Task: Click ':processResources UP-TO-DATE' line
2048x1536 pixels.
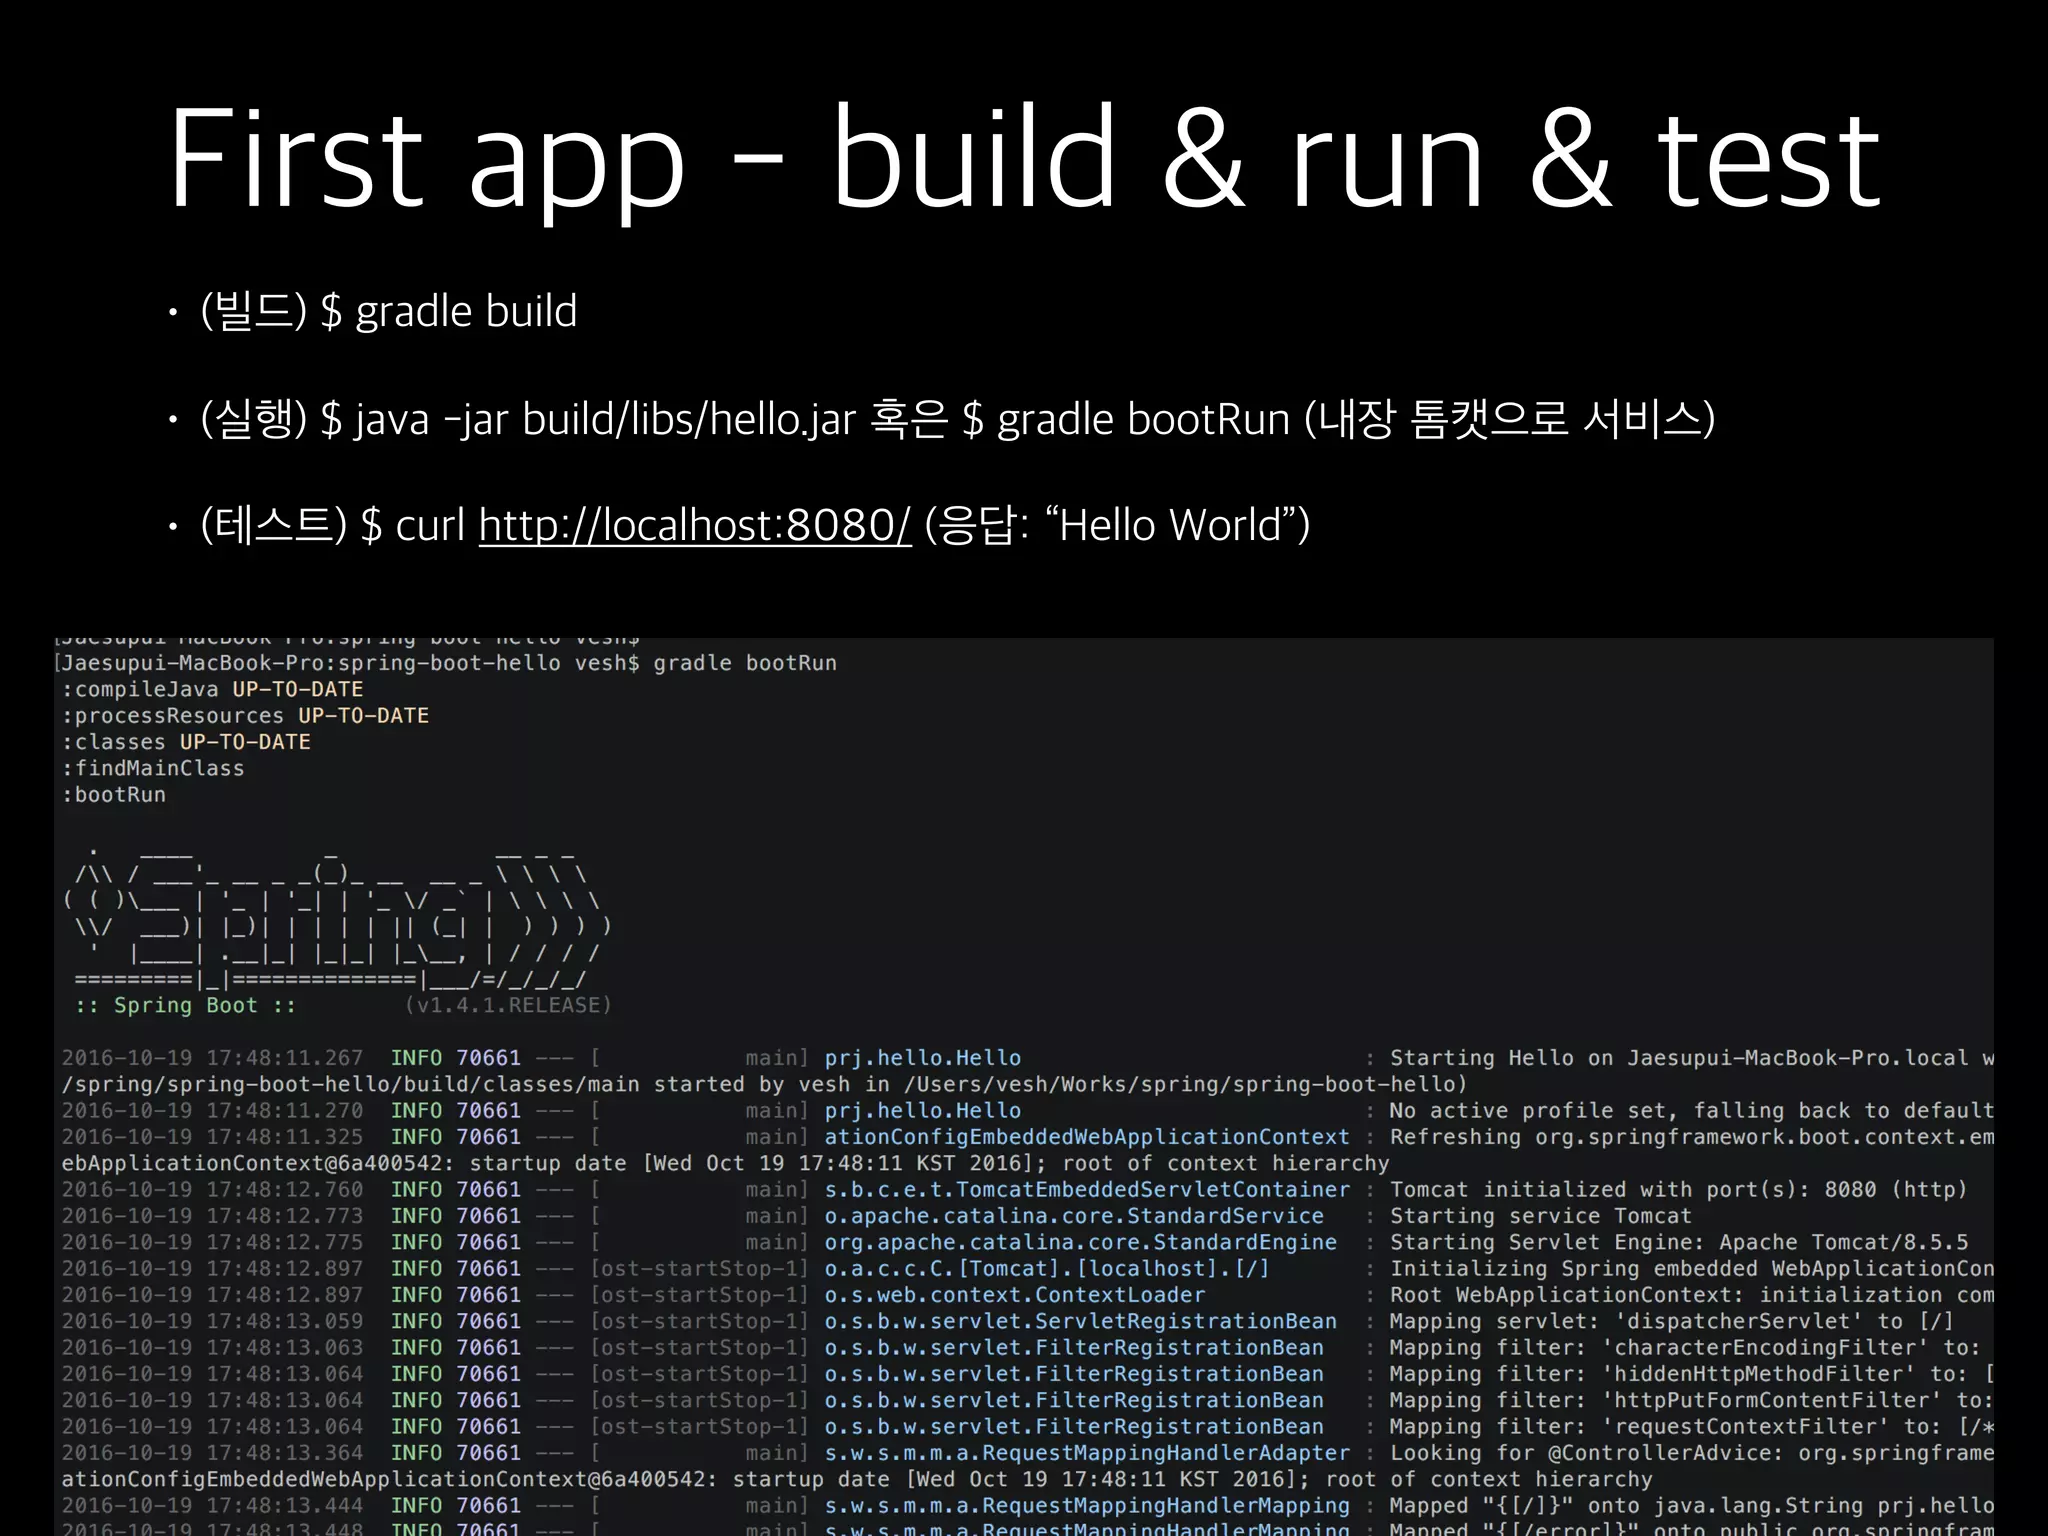Action: pyautogui.click(x=245, y=716)
